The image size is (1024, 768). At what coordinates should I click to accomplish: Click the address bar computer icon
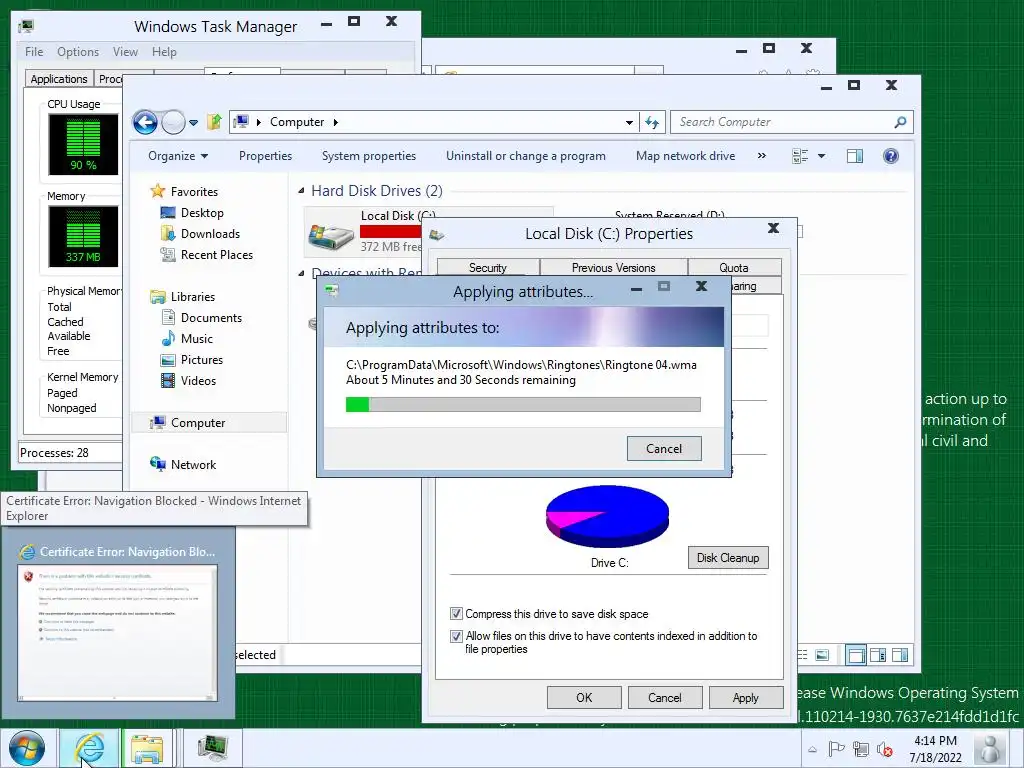(x=242, y=121)
